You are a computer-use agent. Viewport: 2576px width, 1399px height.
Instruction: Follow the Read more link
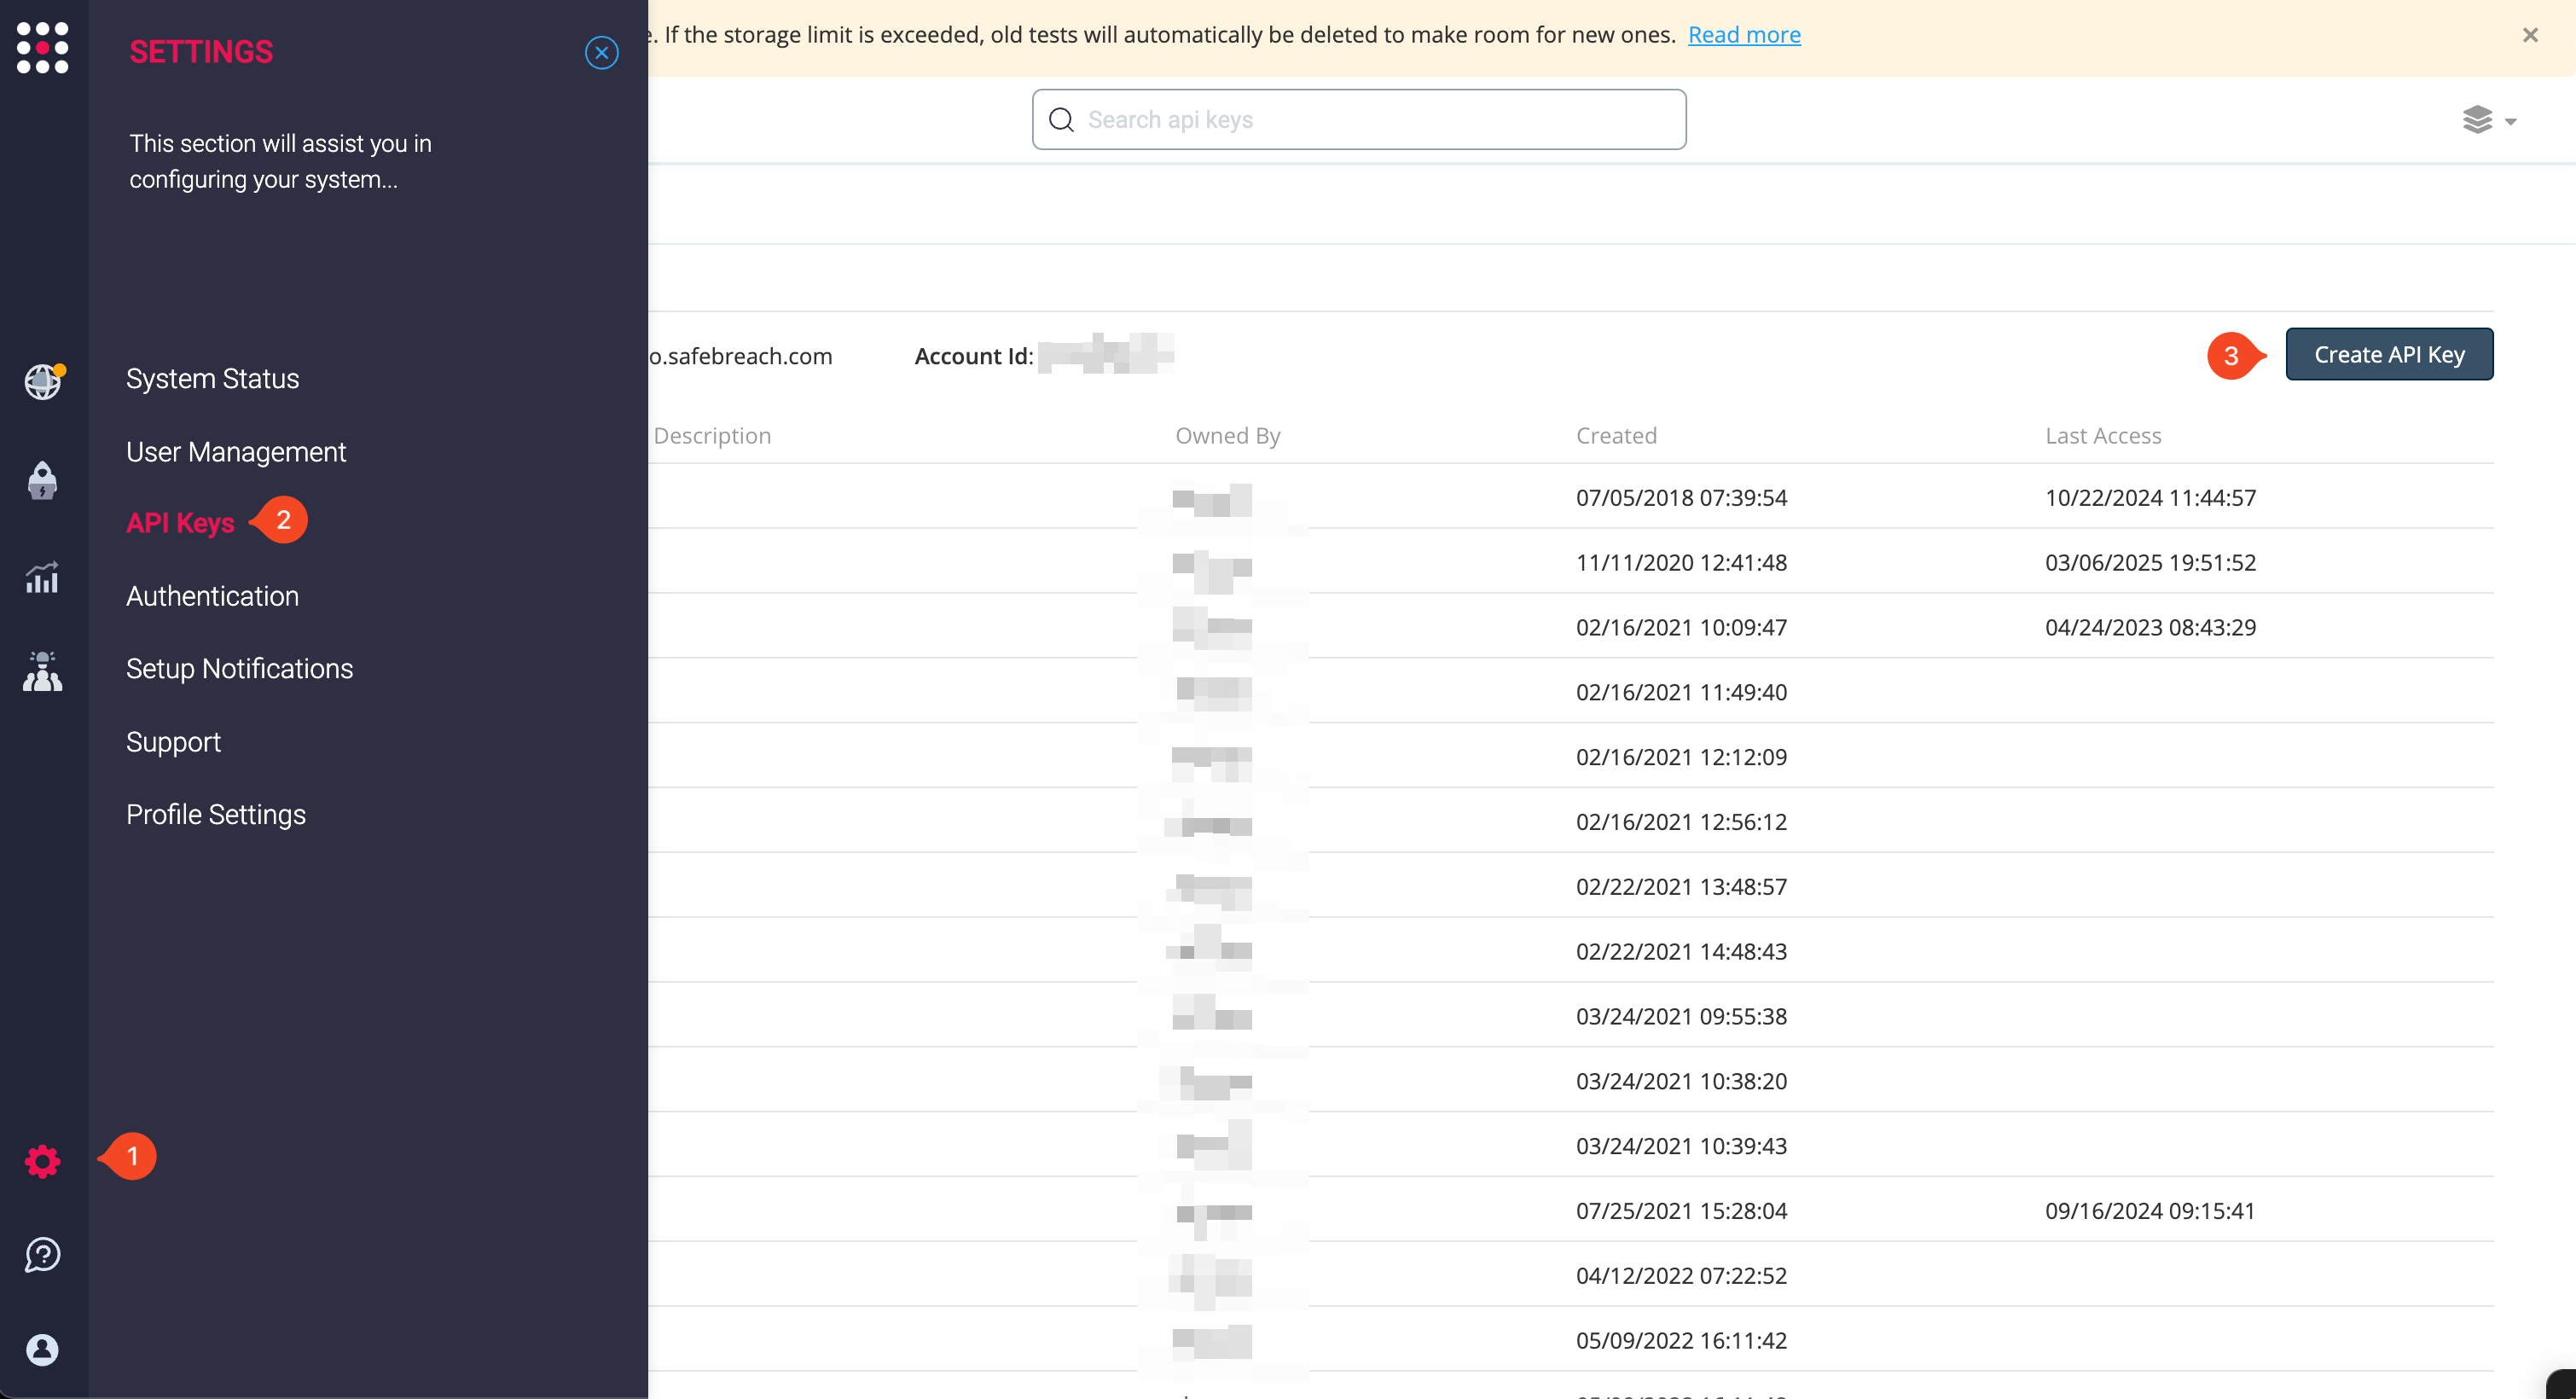coord(1743,35)
